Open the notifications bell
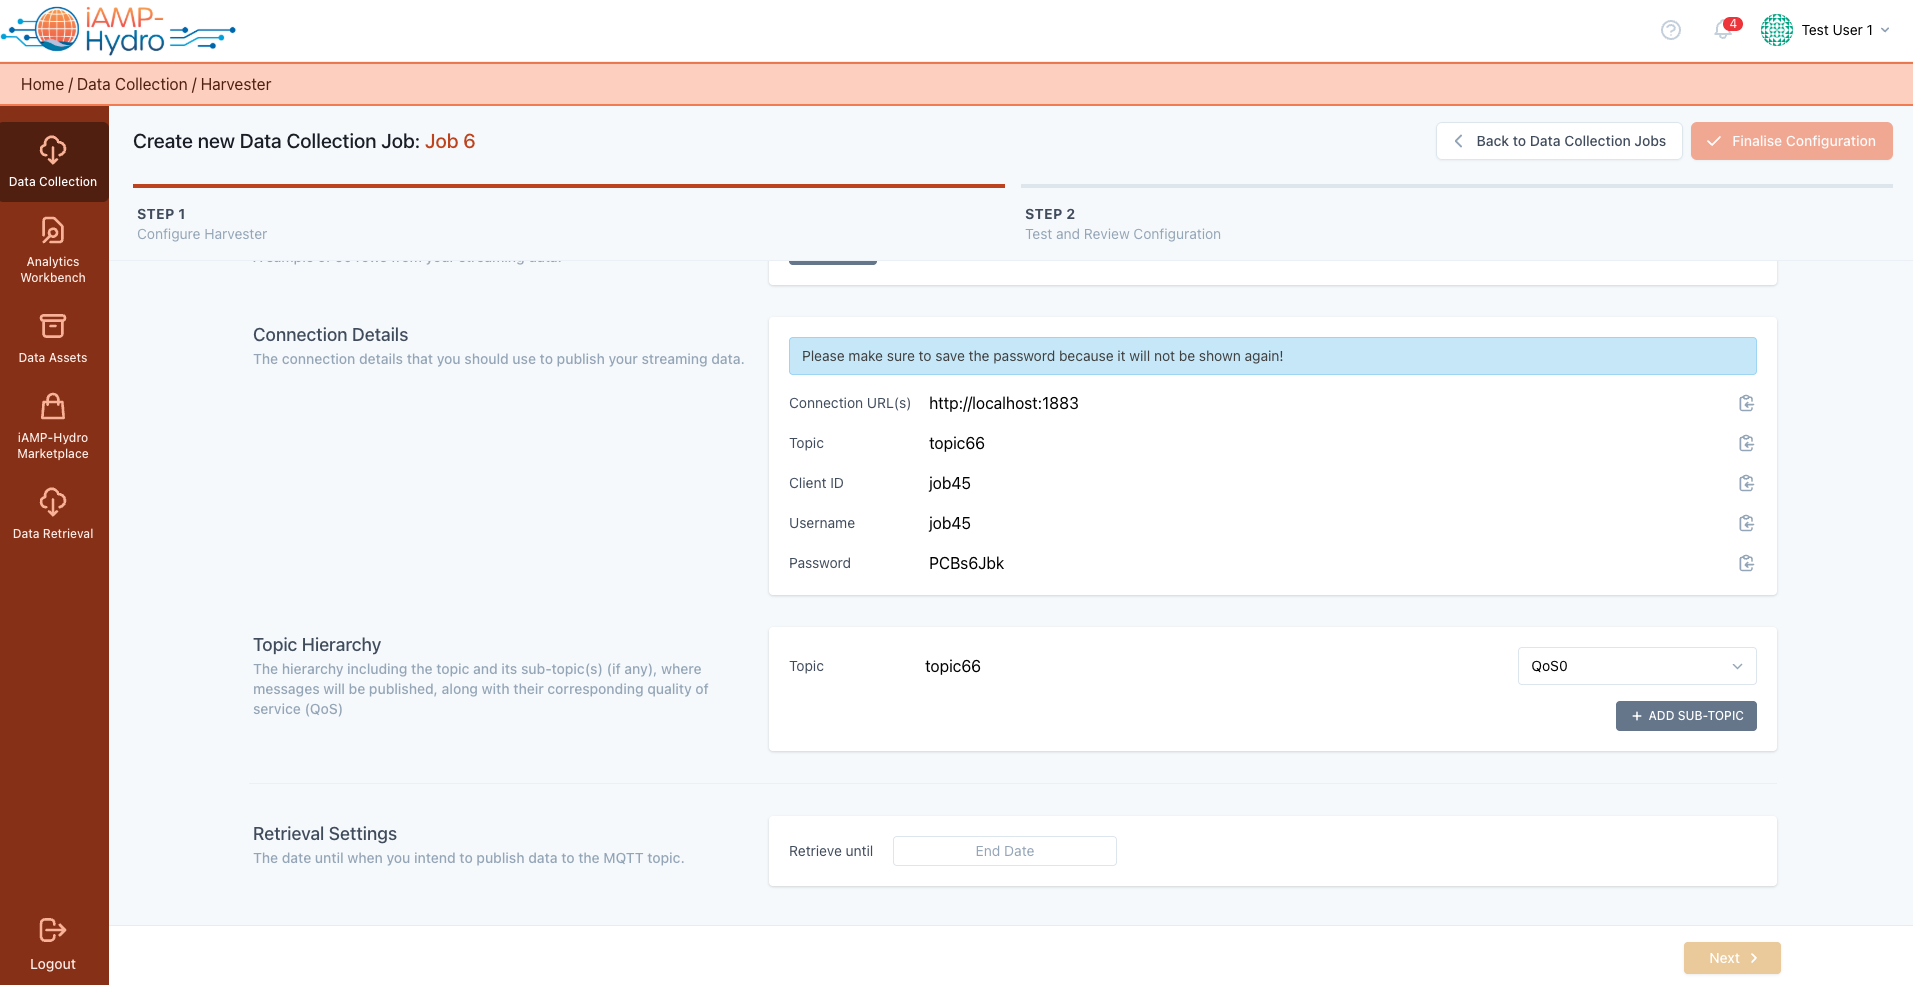 tap(1723, 30)
